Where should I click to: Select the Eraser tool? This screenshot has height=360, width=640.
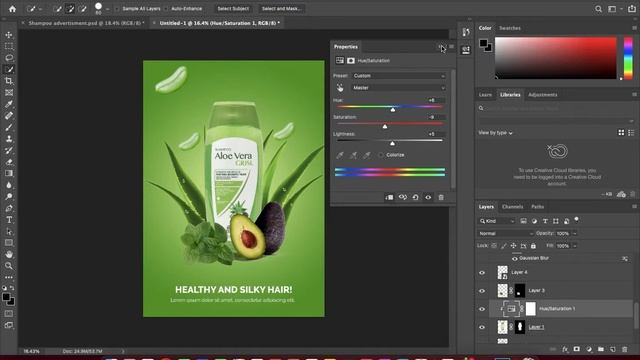click(x=9, y=162)
